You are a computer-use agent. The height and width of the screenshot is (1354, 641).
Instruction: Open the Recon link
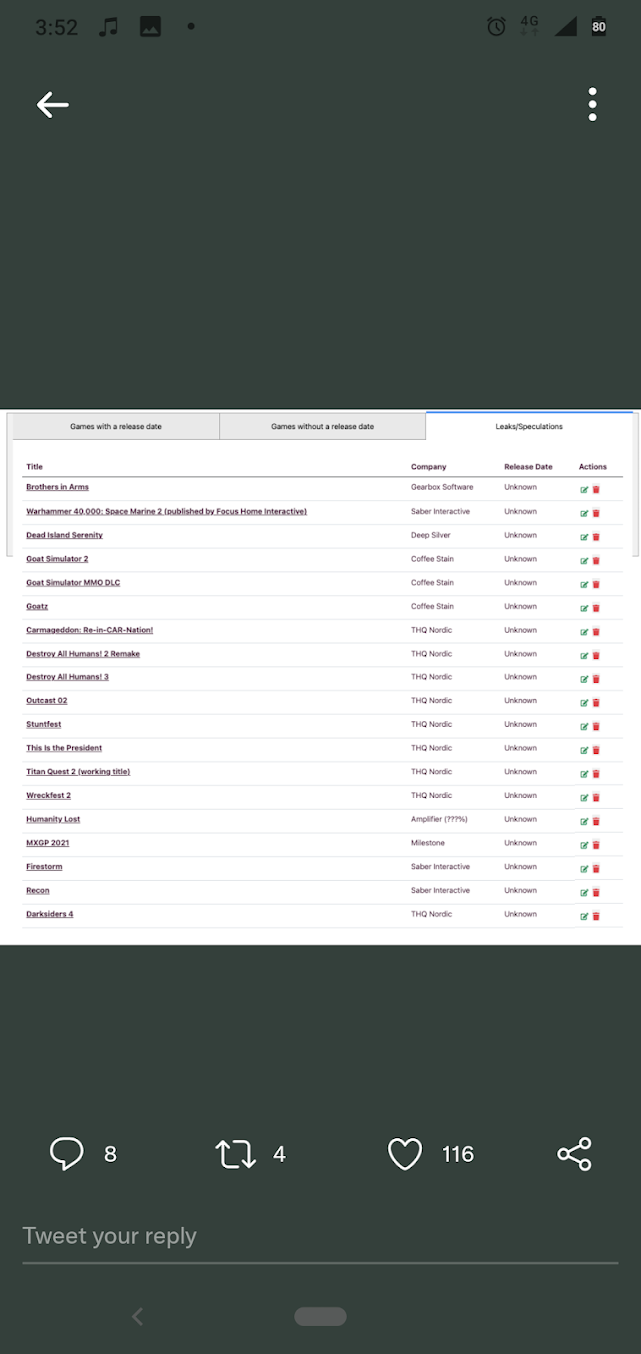tap(37, 890)
